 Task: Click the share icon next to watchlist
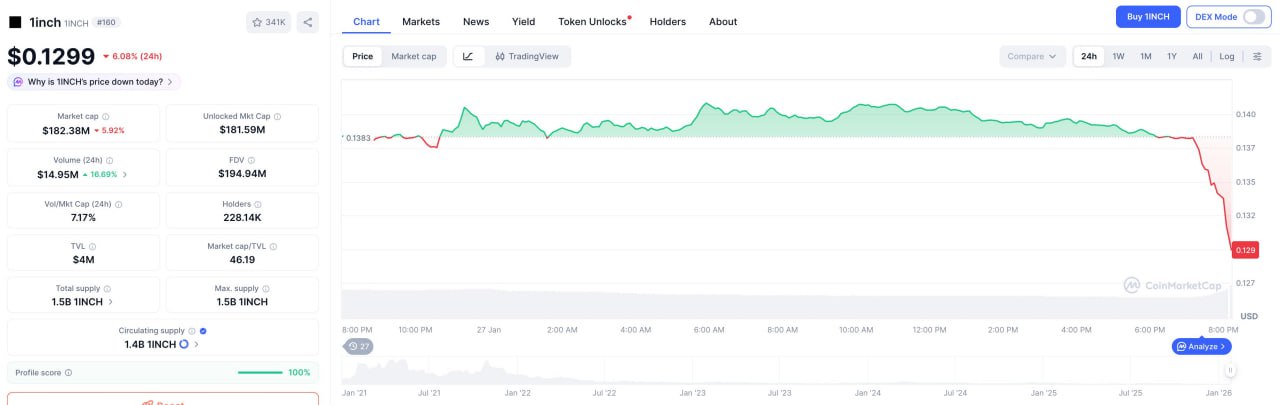[307, 22]
